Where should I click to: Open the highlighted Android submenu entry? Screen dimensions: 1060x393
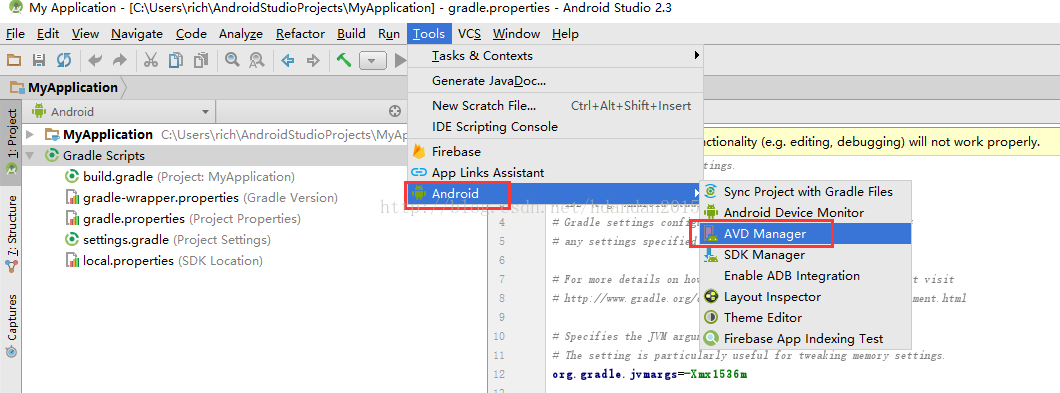pyautogui.click(x=554, y=193)
